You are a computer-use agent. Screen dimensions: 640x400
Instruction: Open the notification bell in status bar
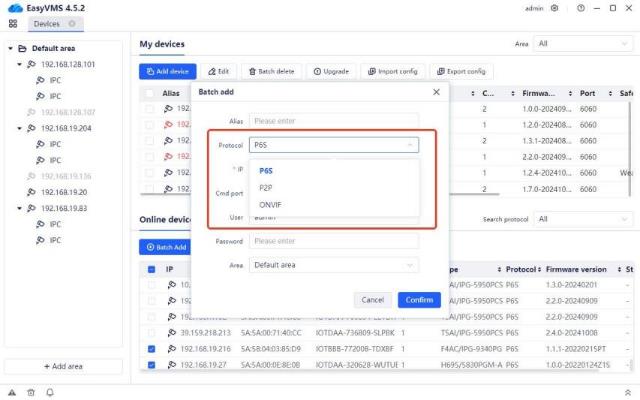pos(49,391)
